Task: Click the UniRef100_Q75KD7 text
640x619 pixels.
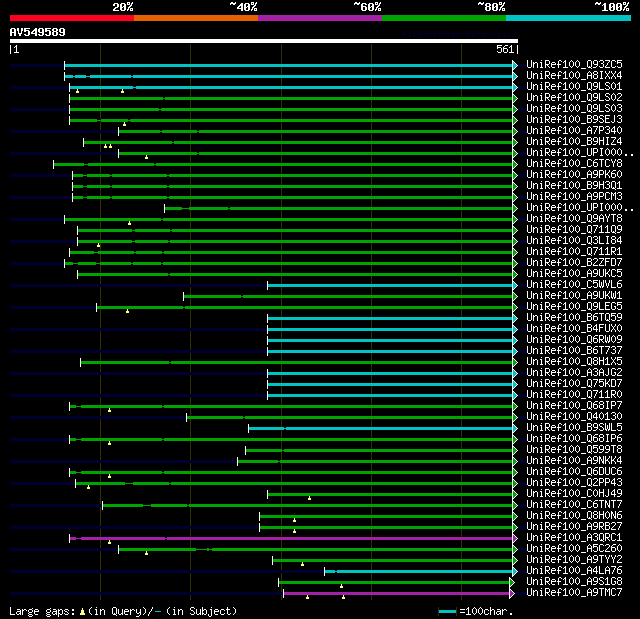Action: coord(574,384)
